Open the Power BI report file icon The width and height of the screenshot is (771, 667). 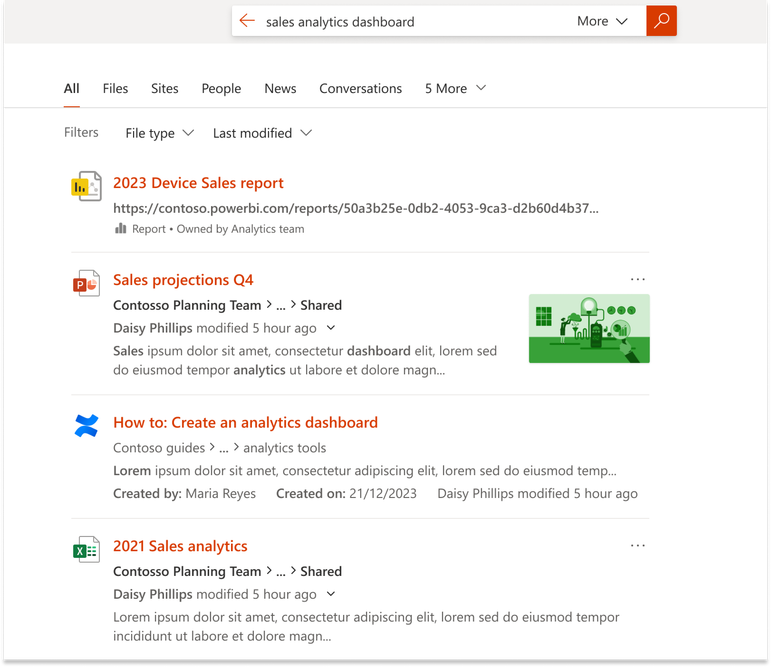pyautogui.click(x=87, y=186)
